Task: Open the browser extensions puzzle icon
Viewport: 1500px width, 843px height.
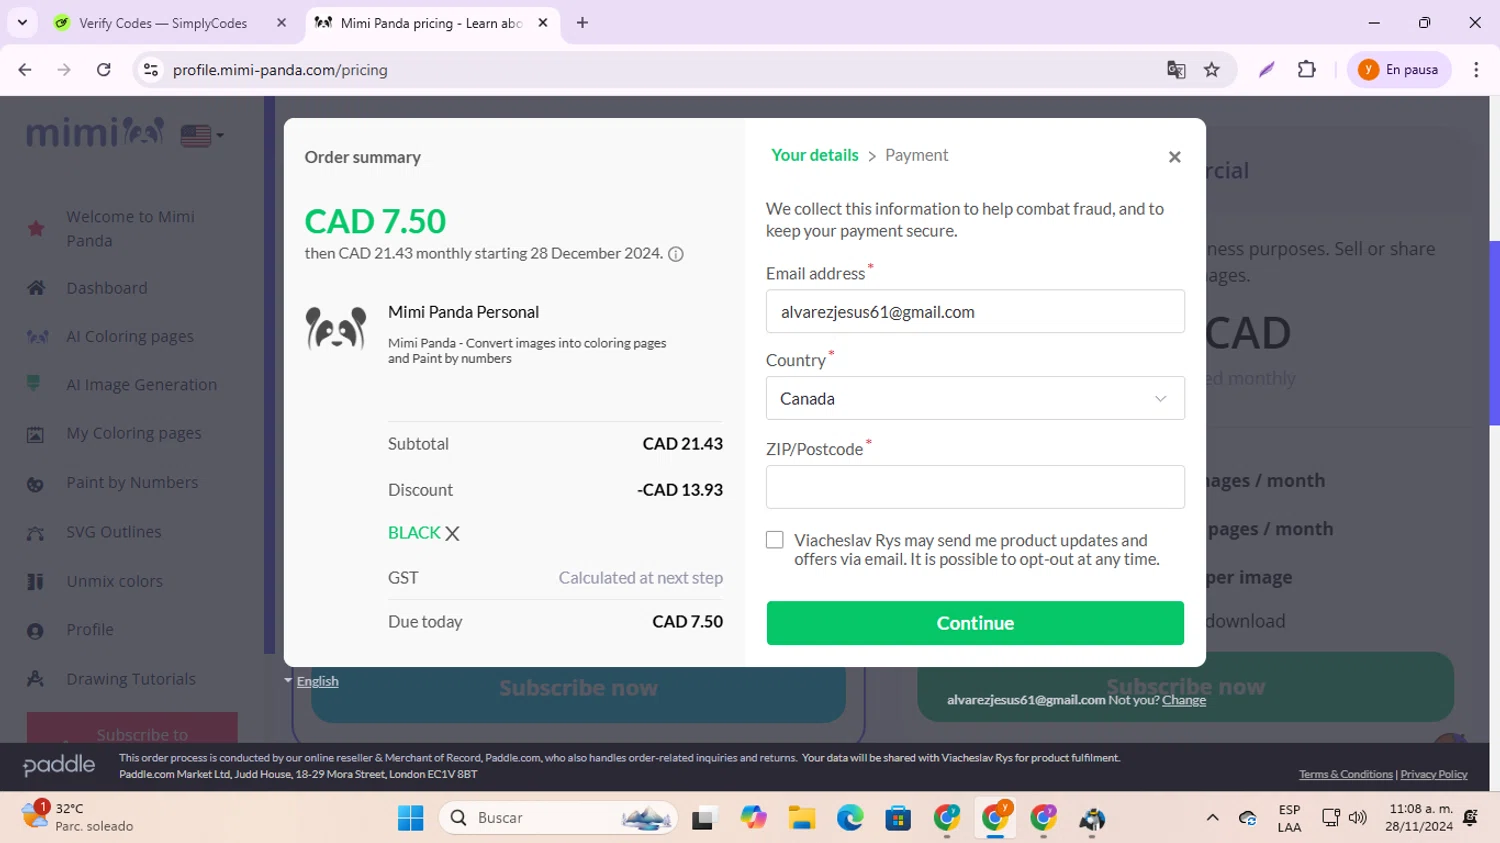Action: pos(1306,70)
